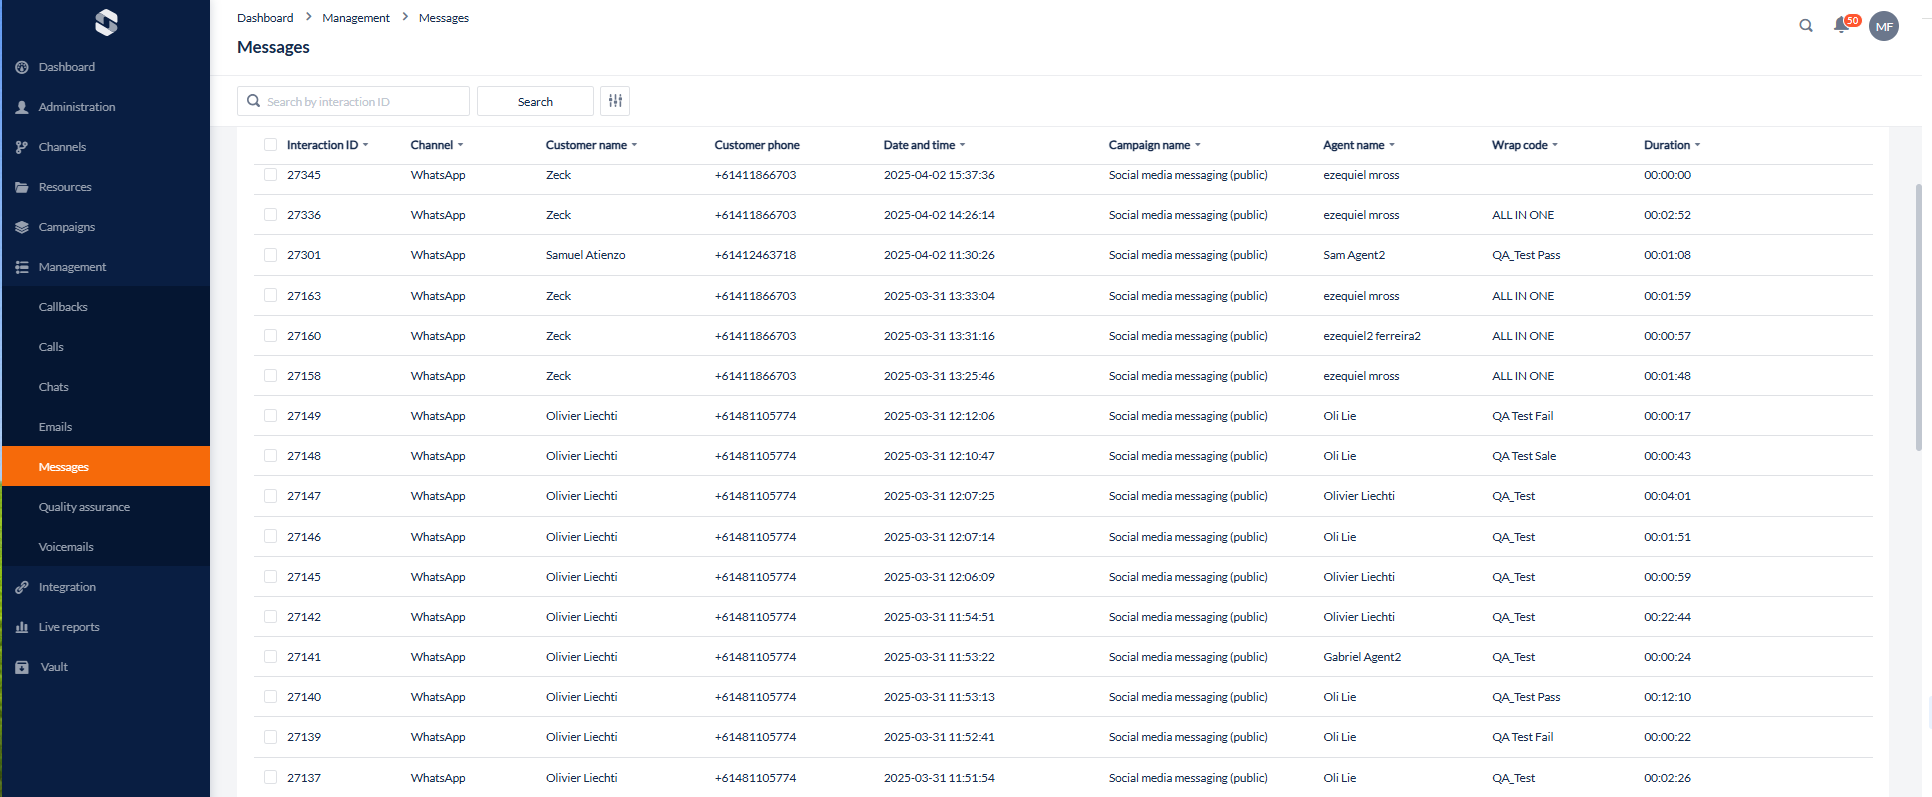Screen dimensions: 1932x797
Task: Click the company logo in sidebar
Action: click(x=106, y=22)
